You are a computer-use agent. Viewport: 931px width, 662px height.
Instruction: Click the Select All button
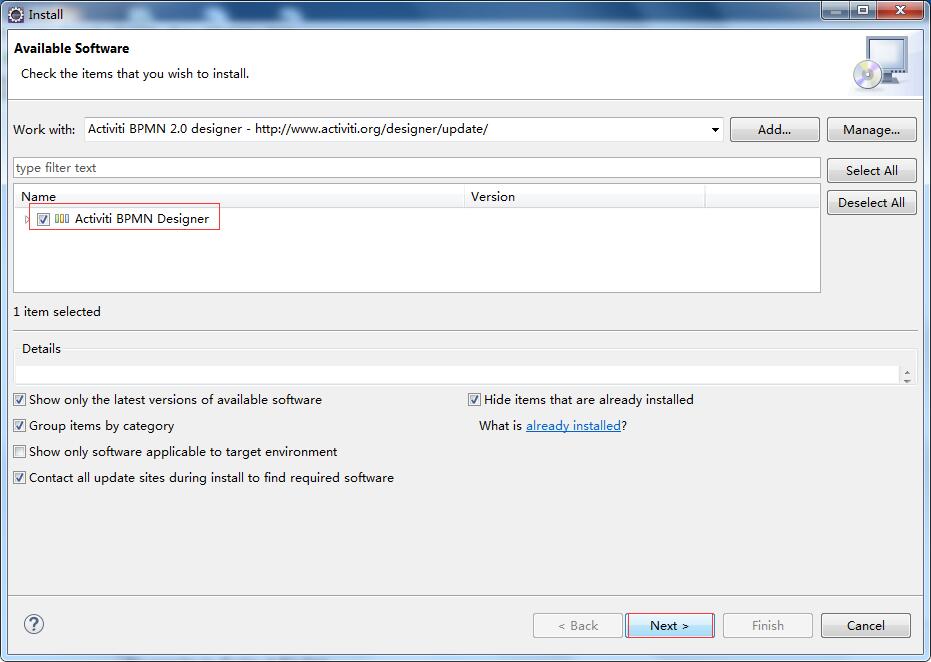coord(872,170)
